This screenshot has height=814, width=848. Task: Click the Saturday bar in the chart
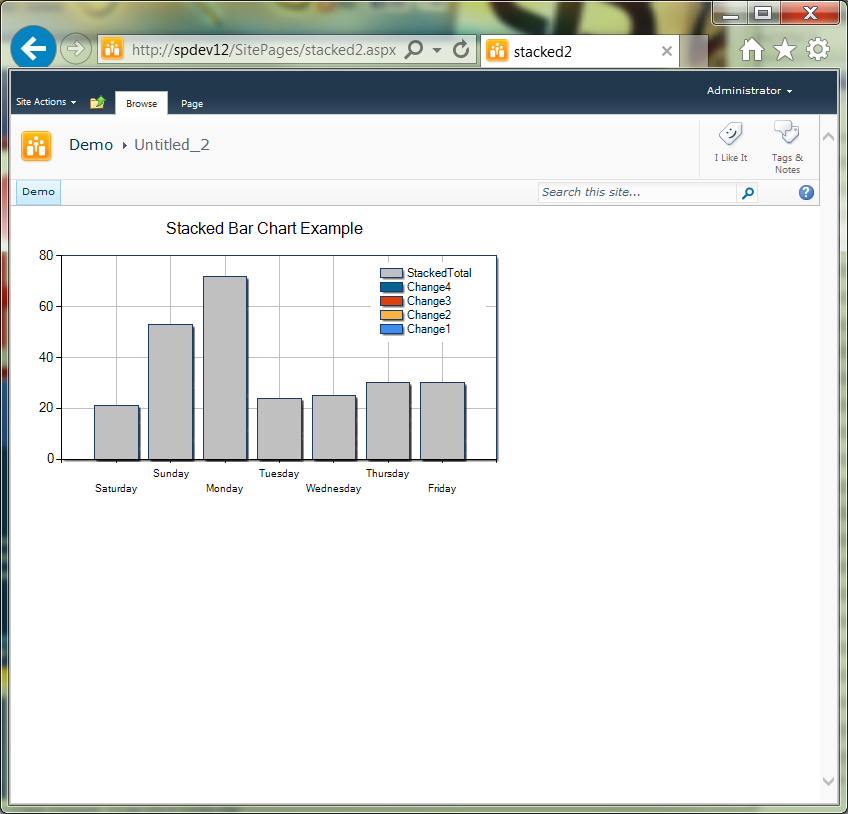coord(116,433)
